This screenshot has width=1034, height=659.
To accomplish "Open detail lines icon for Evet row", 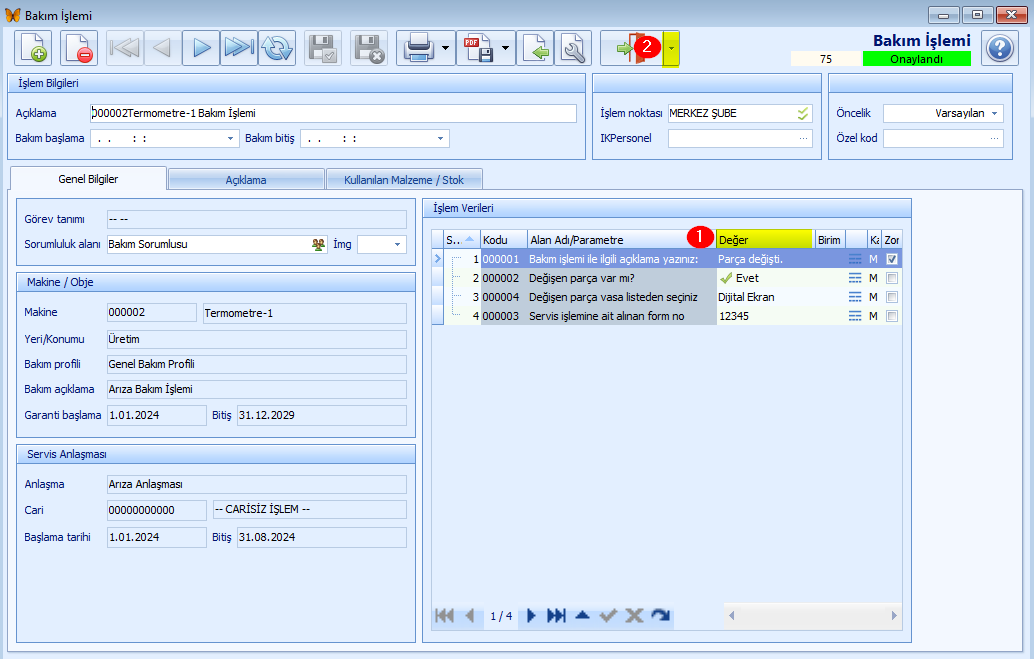I will [x=855, y=278].
